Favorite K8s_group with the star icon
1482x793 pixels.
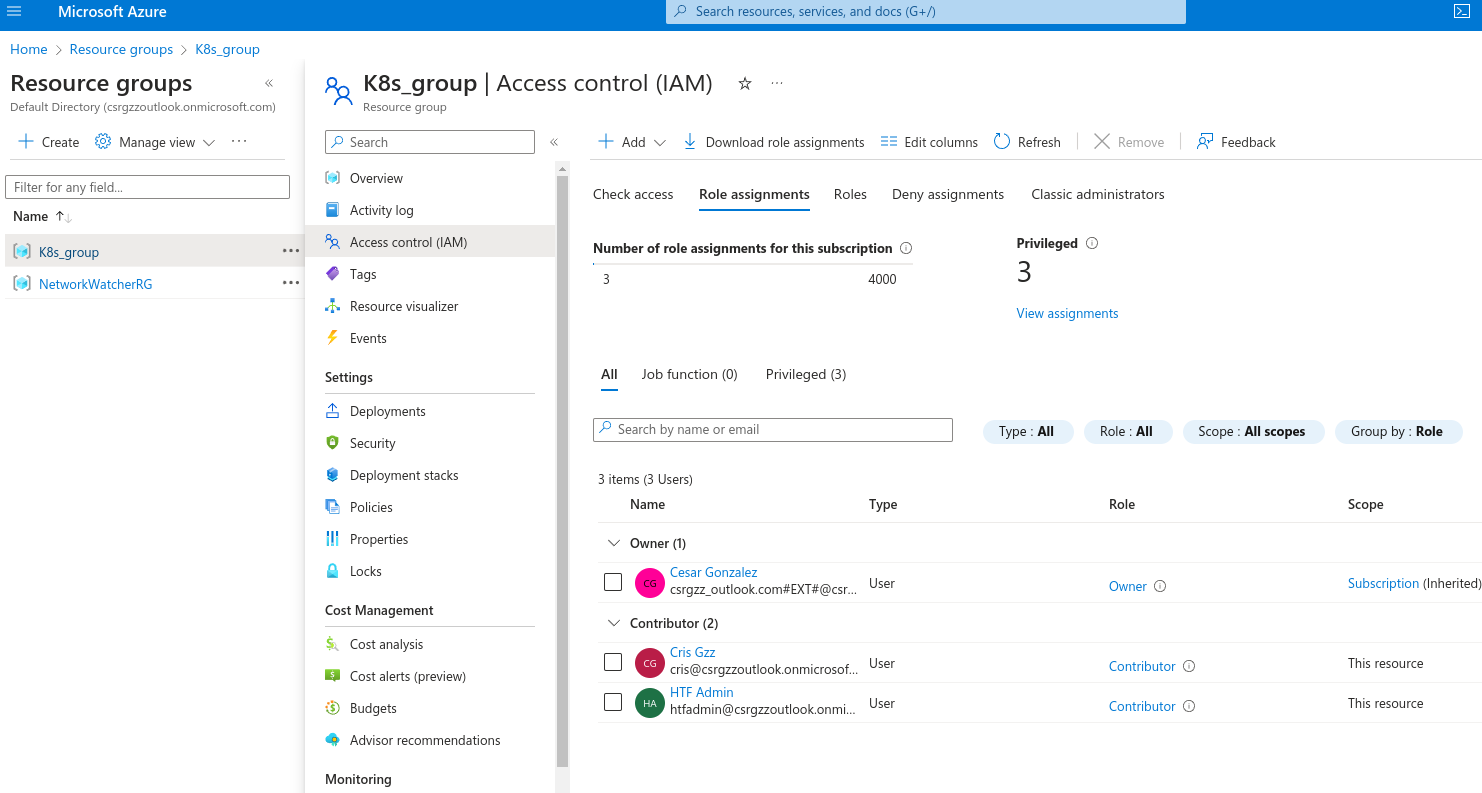tap(744, 84)
